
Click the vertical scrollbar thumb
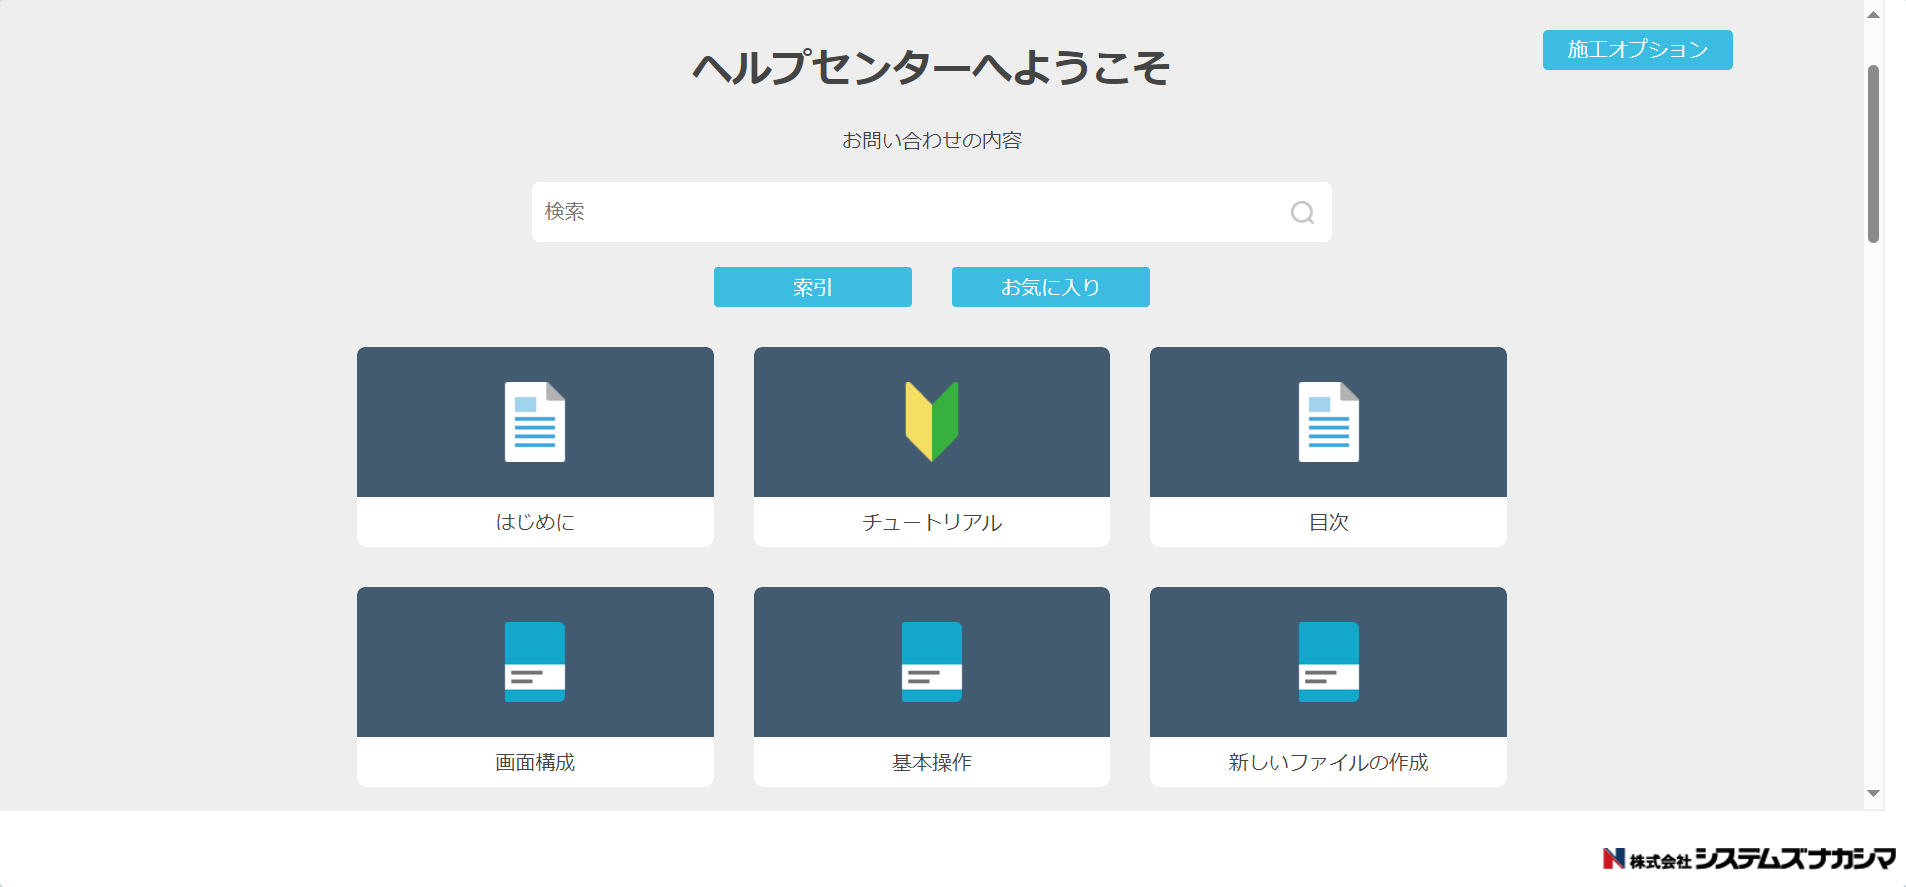pyautogui.click(x=1874, y=154)
